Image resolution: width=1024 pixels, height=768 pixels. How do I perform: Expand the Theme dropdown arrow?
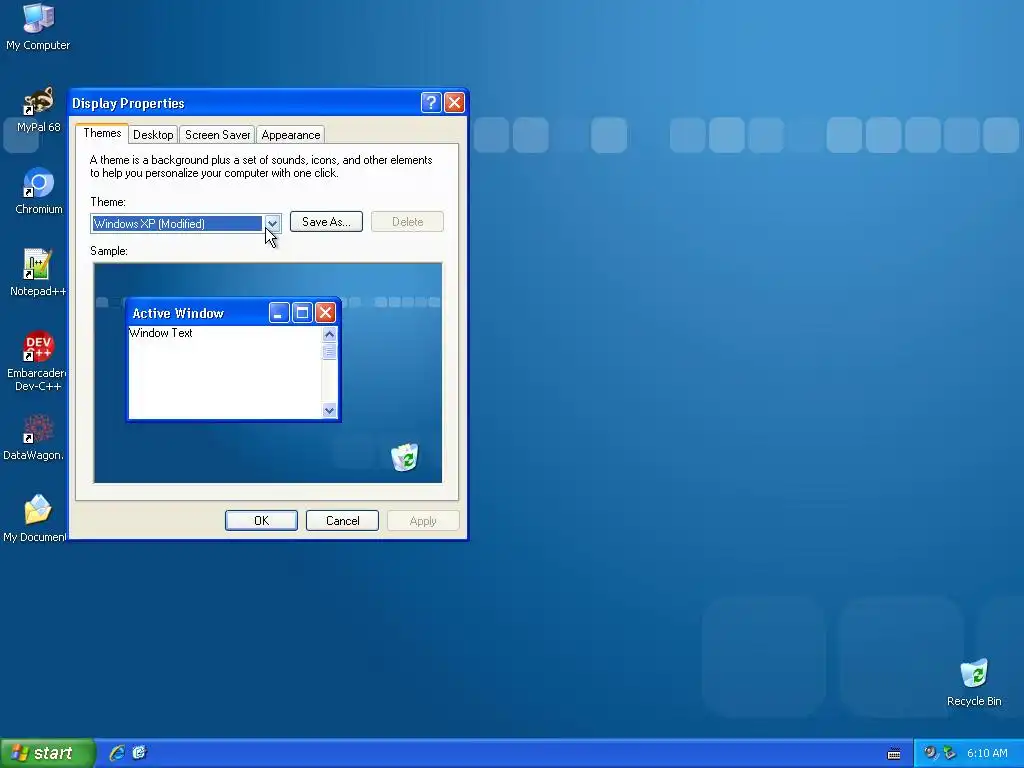[x=272, y=223]
